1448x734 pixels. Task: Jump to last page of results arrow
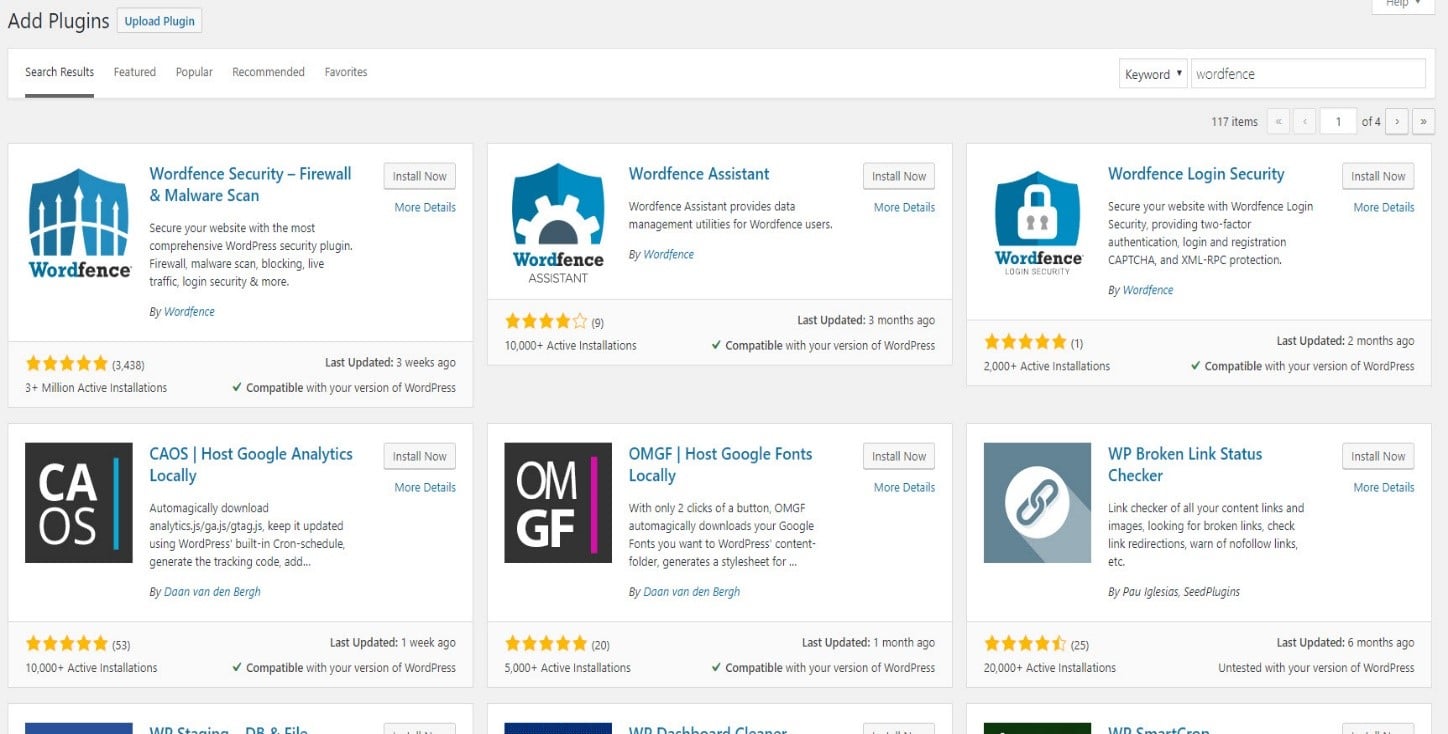tap(1423, 122)
